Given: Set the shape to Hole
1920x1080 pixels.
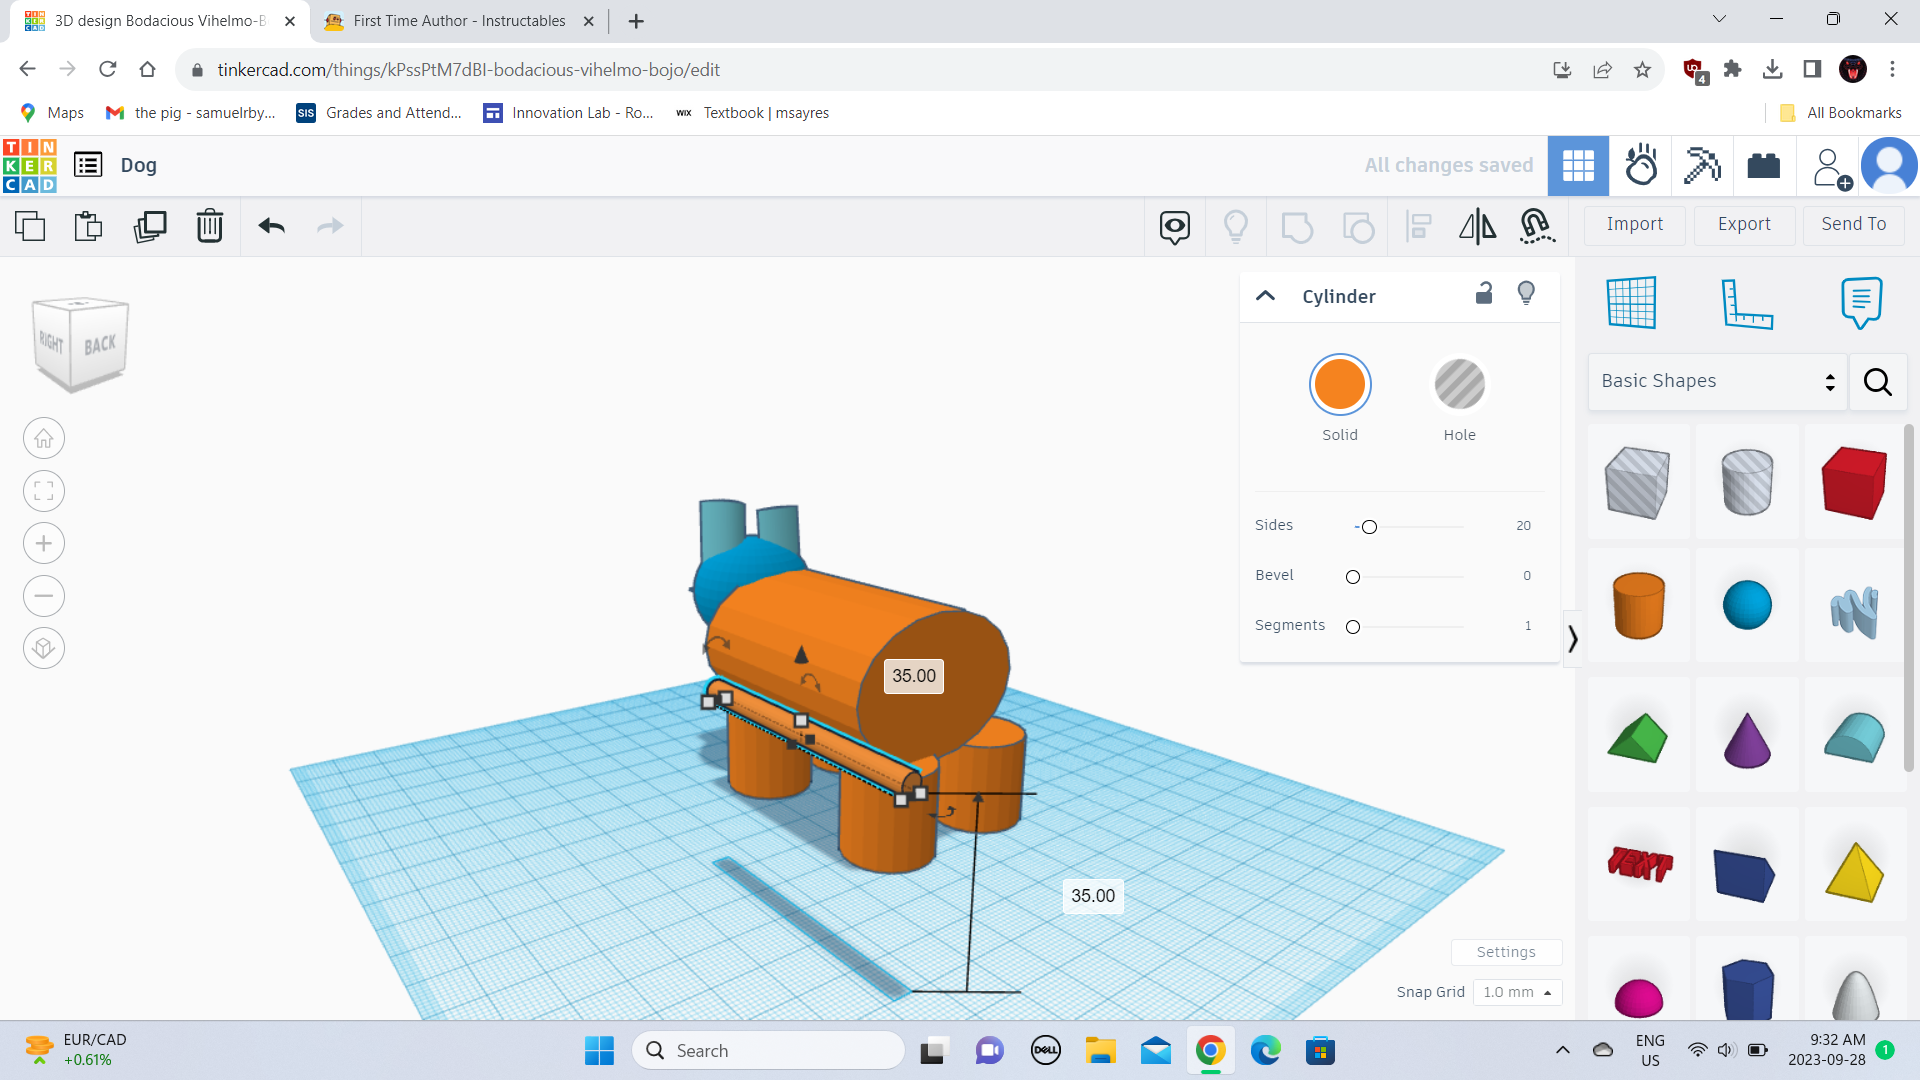Looking at the screenshot, I should point(1459,385).
